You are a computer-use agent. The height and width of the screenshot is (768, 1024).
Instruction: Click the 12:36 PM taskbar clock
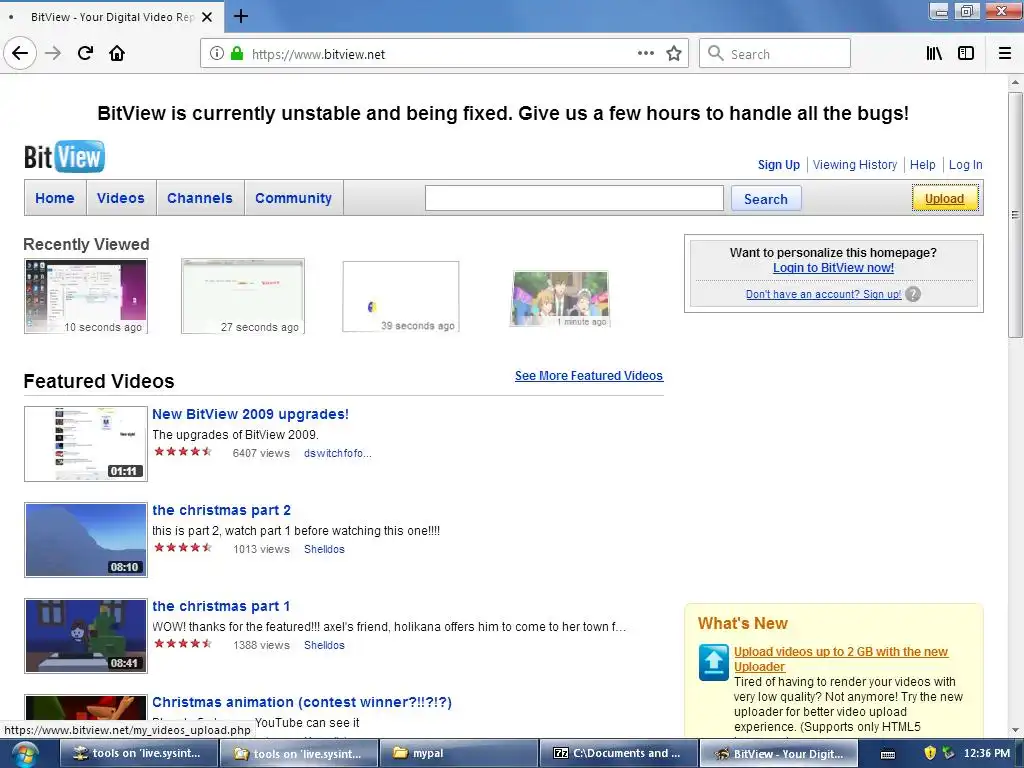987,753
